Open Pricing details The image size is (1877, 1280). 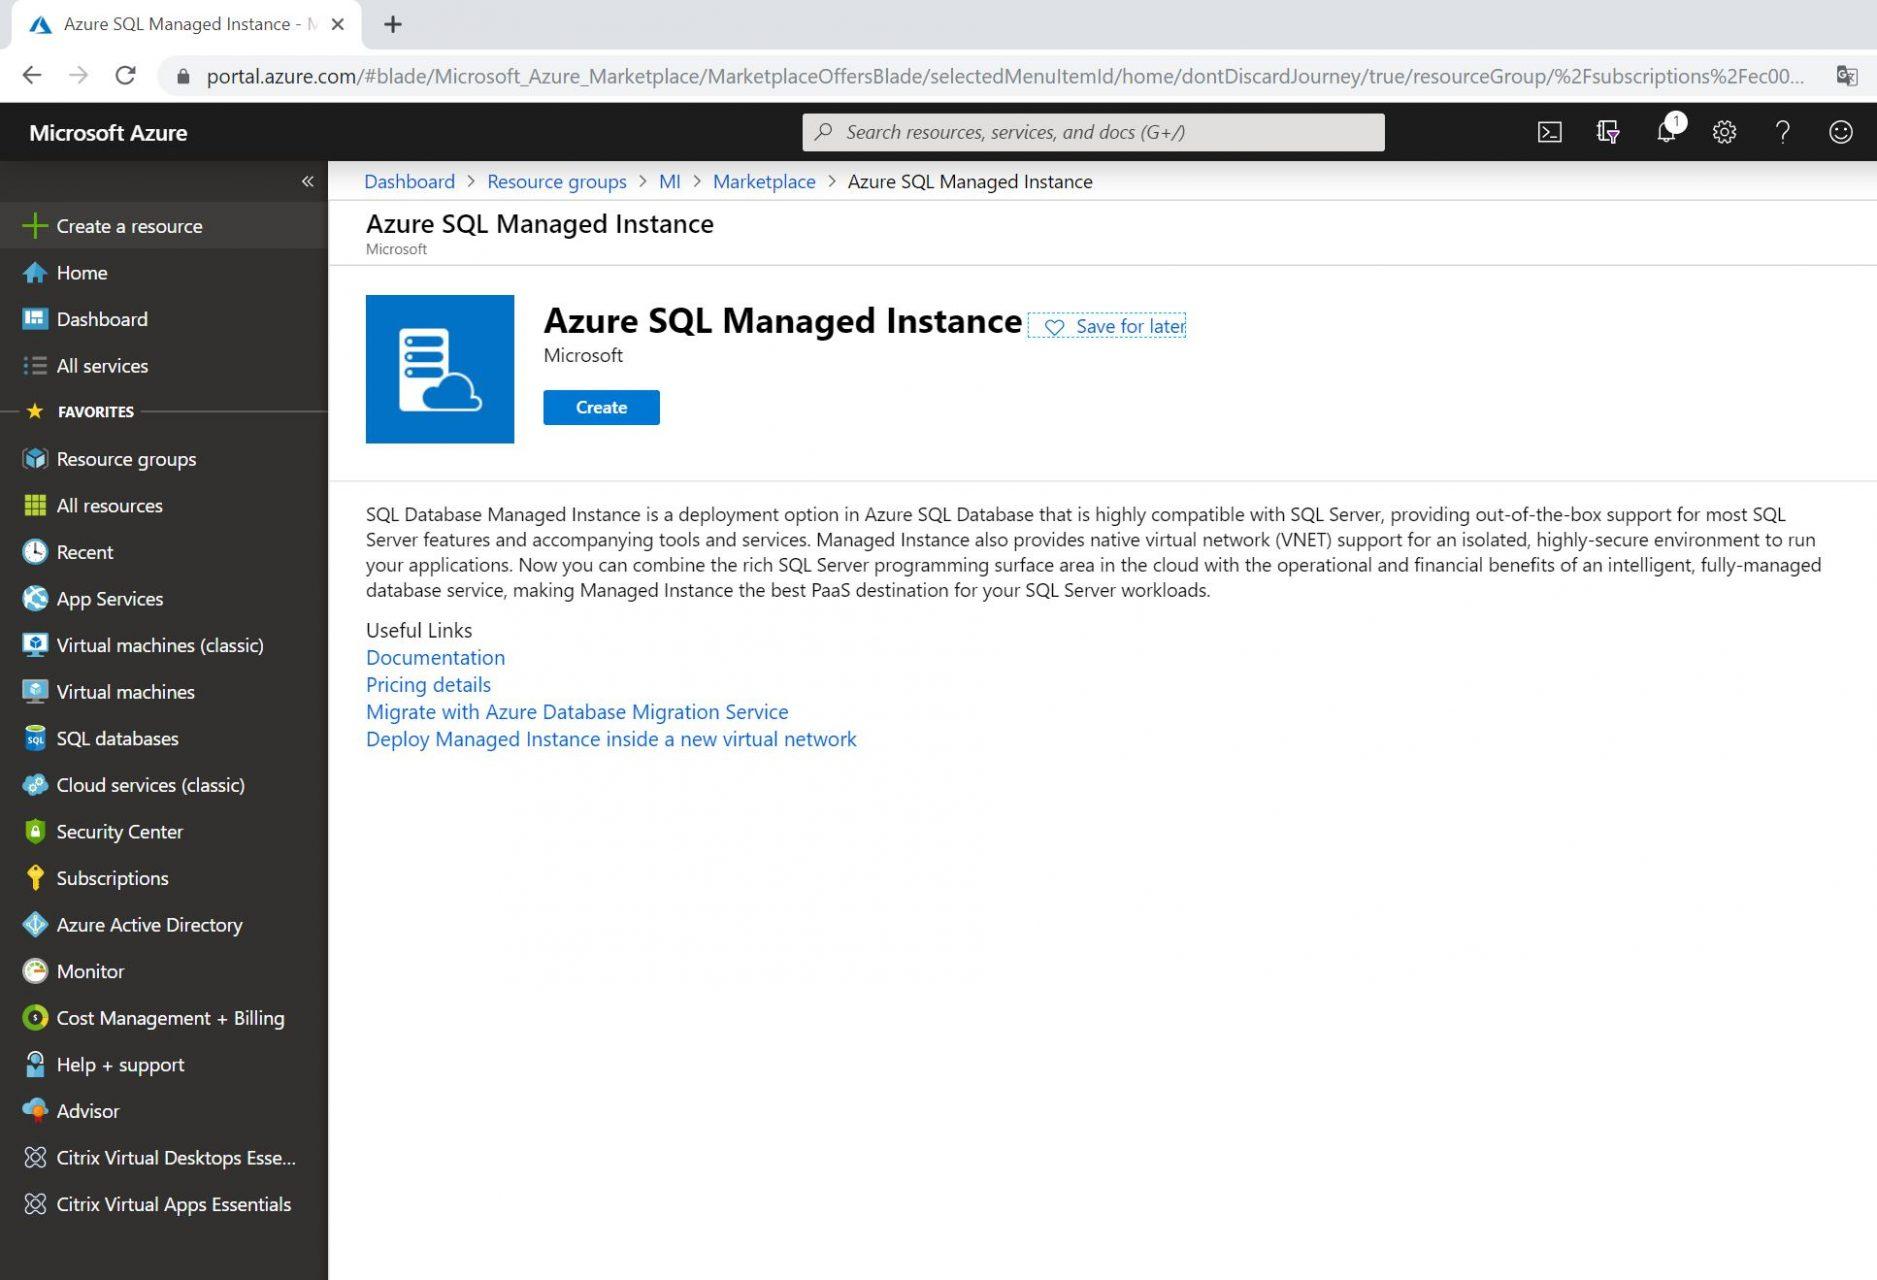(x=428, y=684)
